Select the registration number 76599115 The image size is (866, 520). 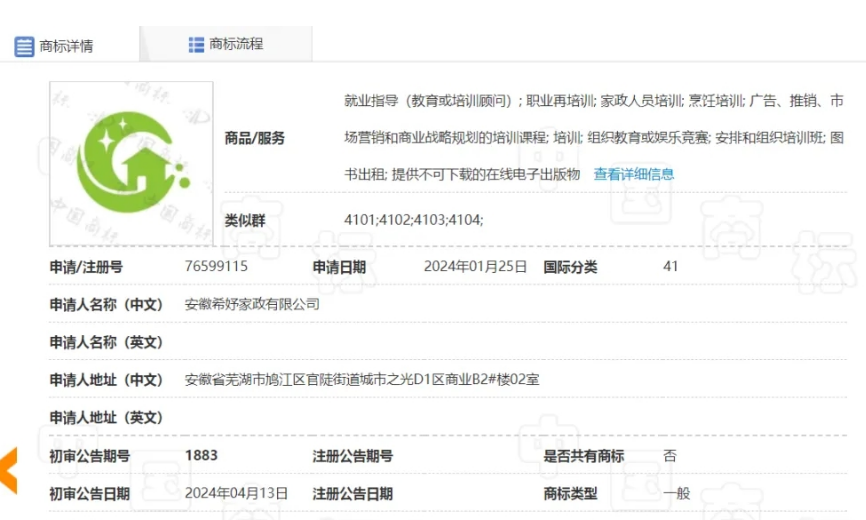[x=216, y=267]
